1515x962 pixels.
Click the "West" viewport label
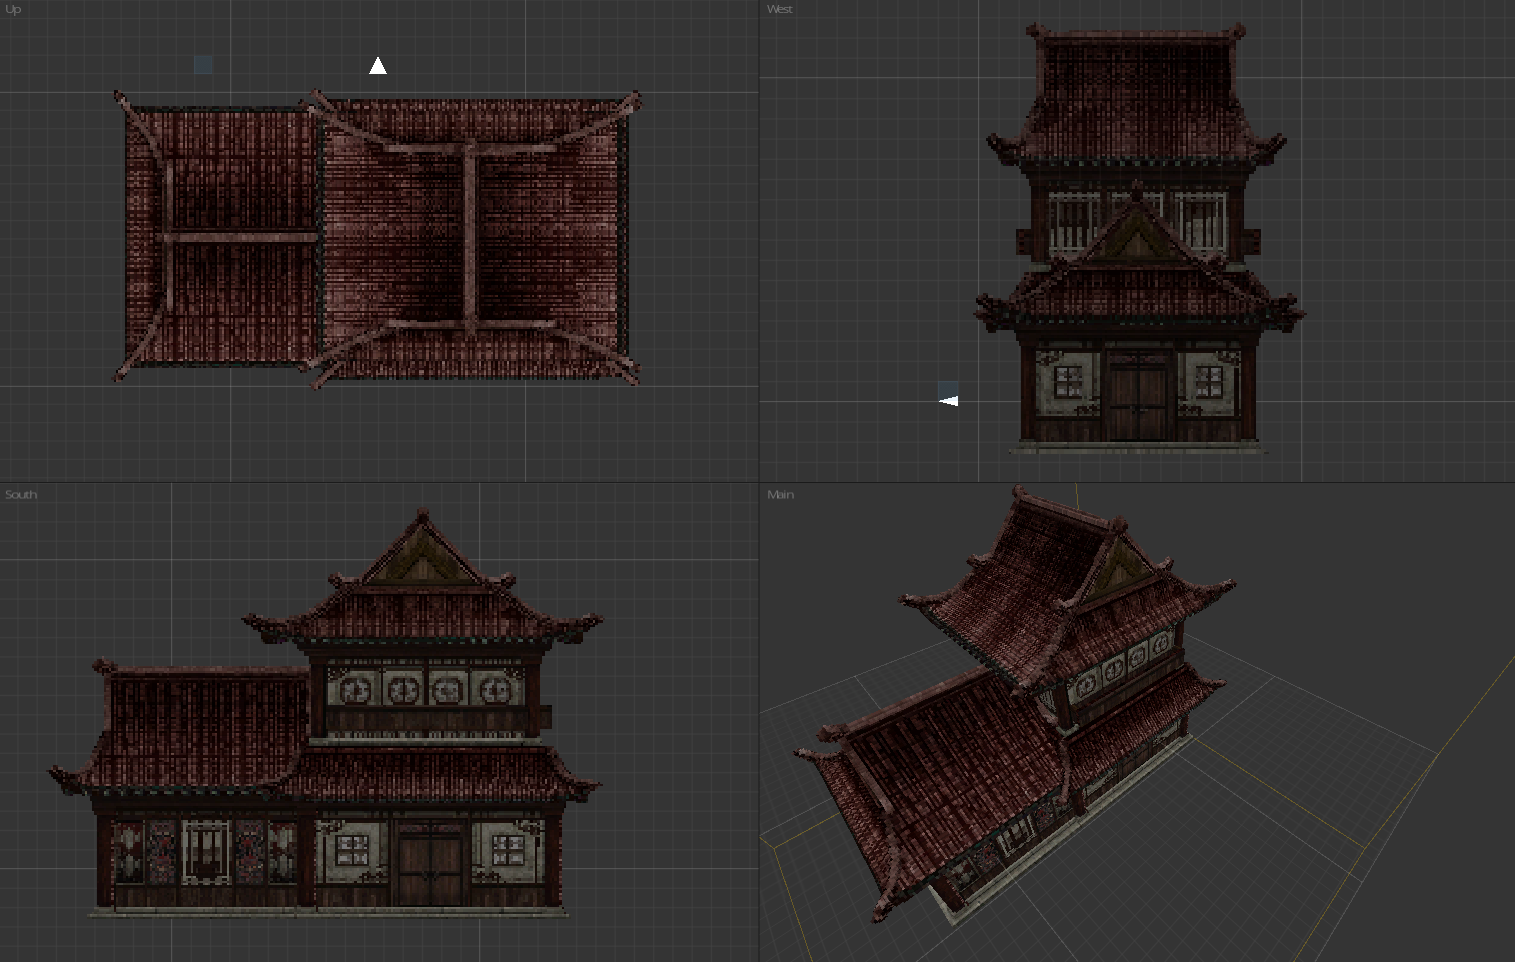click(779, 9)
